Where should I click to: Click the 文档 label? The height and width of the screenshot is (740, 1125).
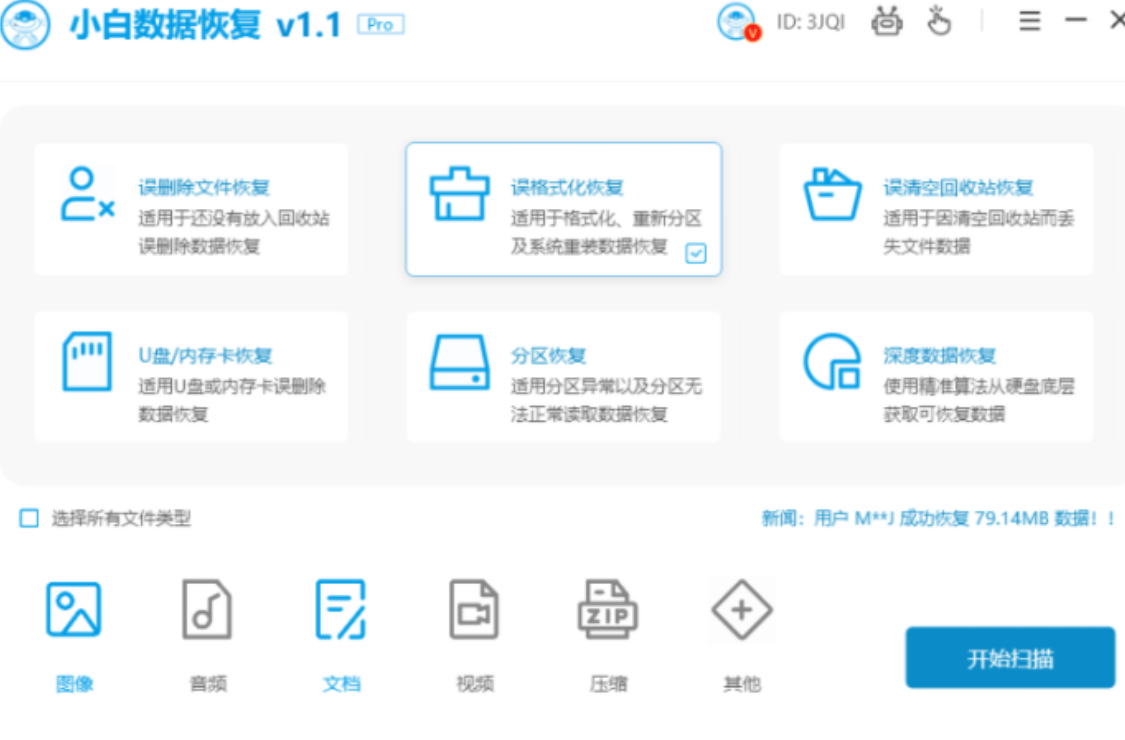pyautogui.click(x=342, y=684)
